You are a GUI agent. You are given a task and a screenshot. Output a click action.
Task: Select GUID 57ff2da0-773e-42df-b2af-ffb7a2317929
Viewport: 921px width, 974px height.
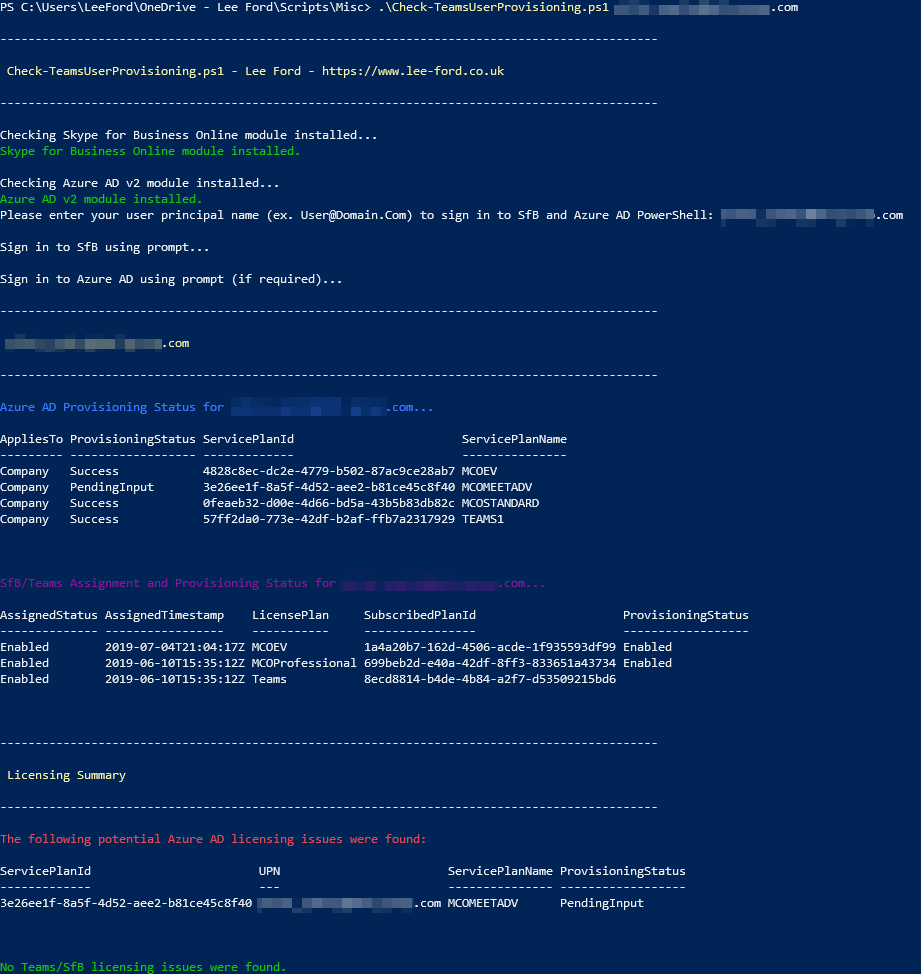(329, 519)
